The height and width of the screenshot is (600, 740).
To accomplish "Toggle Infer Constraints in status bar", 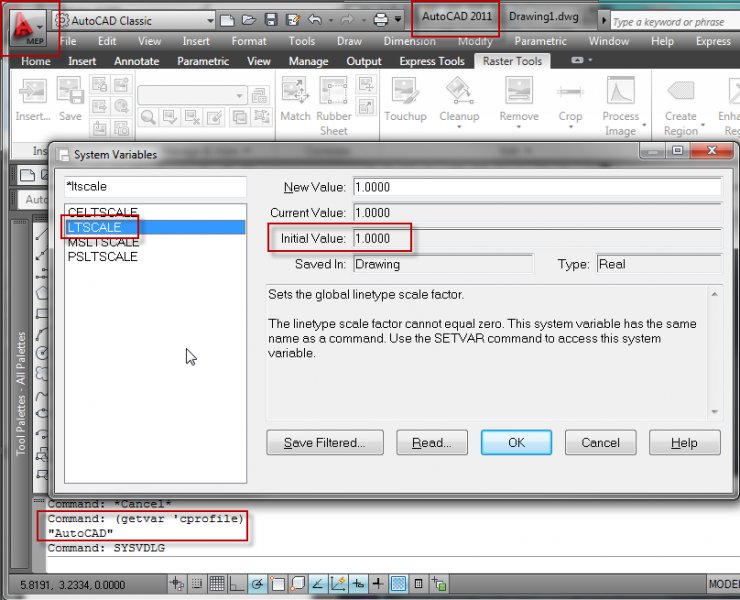I will (177, 584).
